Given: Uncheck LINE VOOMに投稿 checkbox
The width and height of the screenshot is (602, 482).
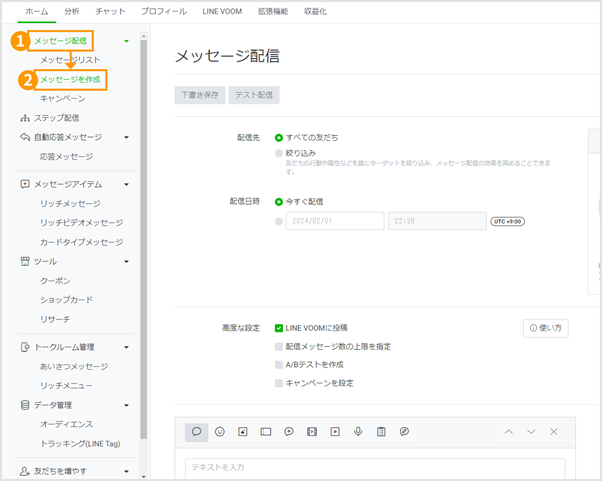Looking at the screenshot, I should tap(279, 328).
